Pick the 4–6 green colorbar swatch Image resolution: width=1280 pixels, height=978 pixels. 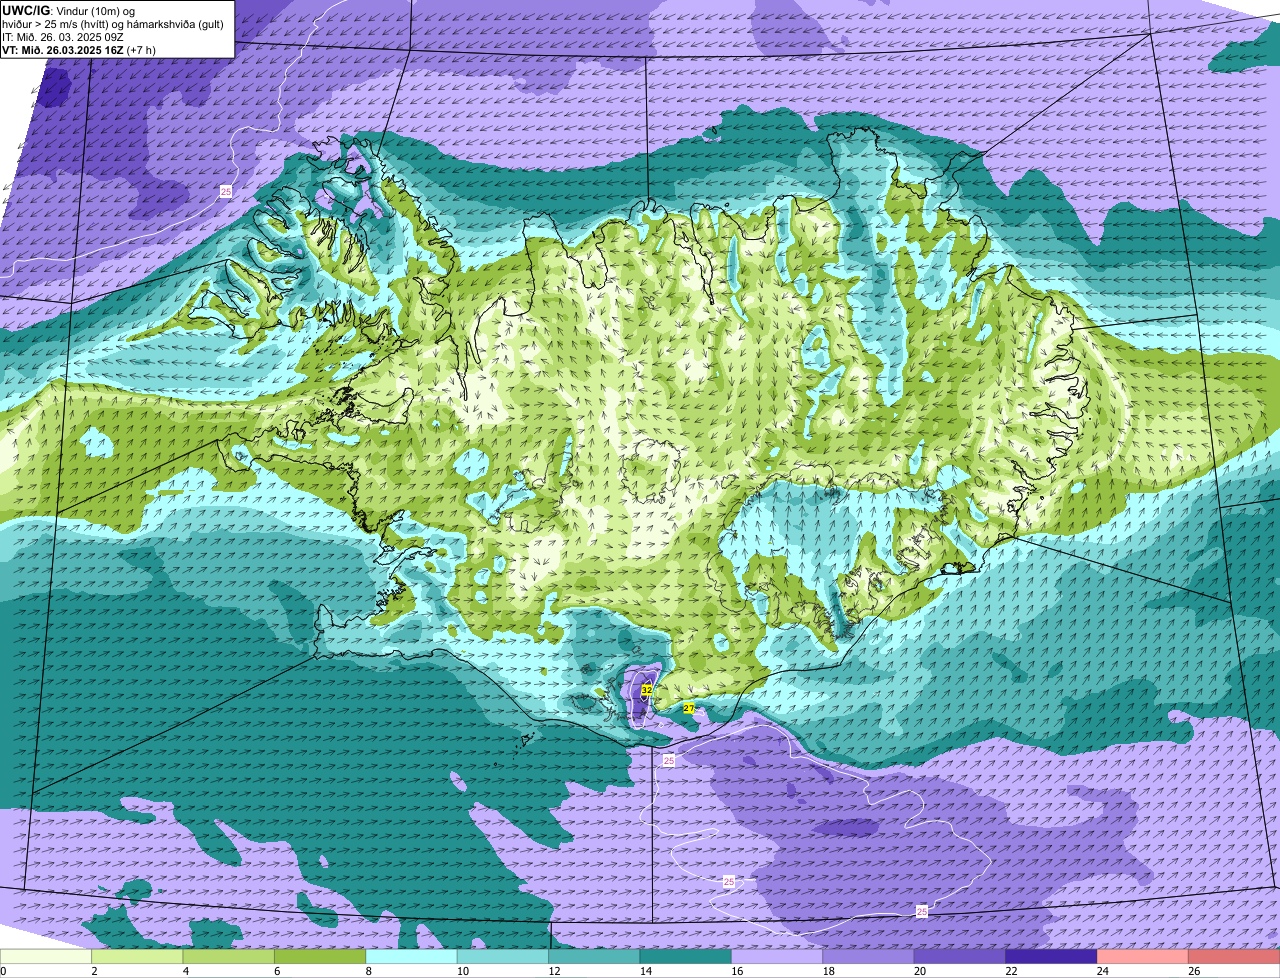[229, 957]
